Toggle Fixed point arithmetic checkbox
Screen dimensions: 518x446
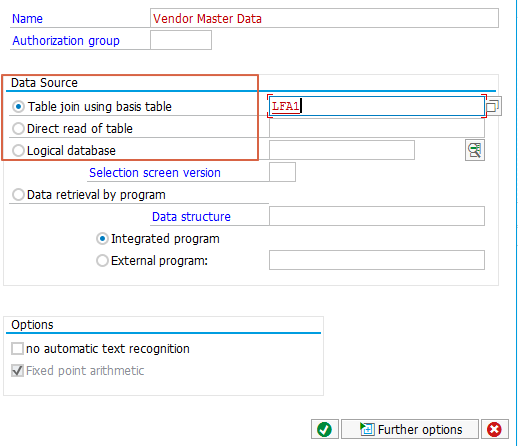(17, 371)
